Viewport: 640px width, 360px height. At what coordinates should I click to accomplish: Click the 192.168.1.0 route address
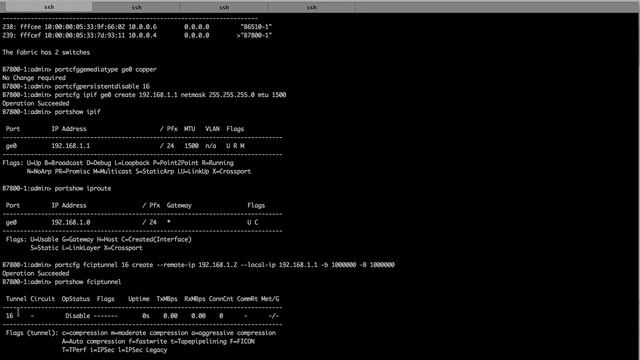[71, 223]
